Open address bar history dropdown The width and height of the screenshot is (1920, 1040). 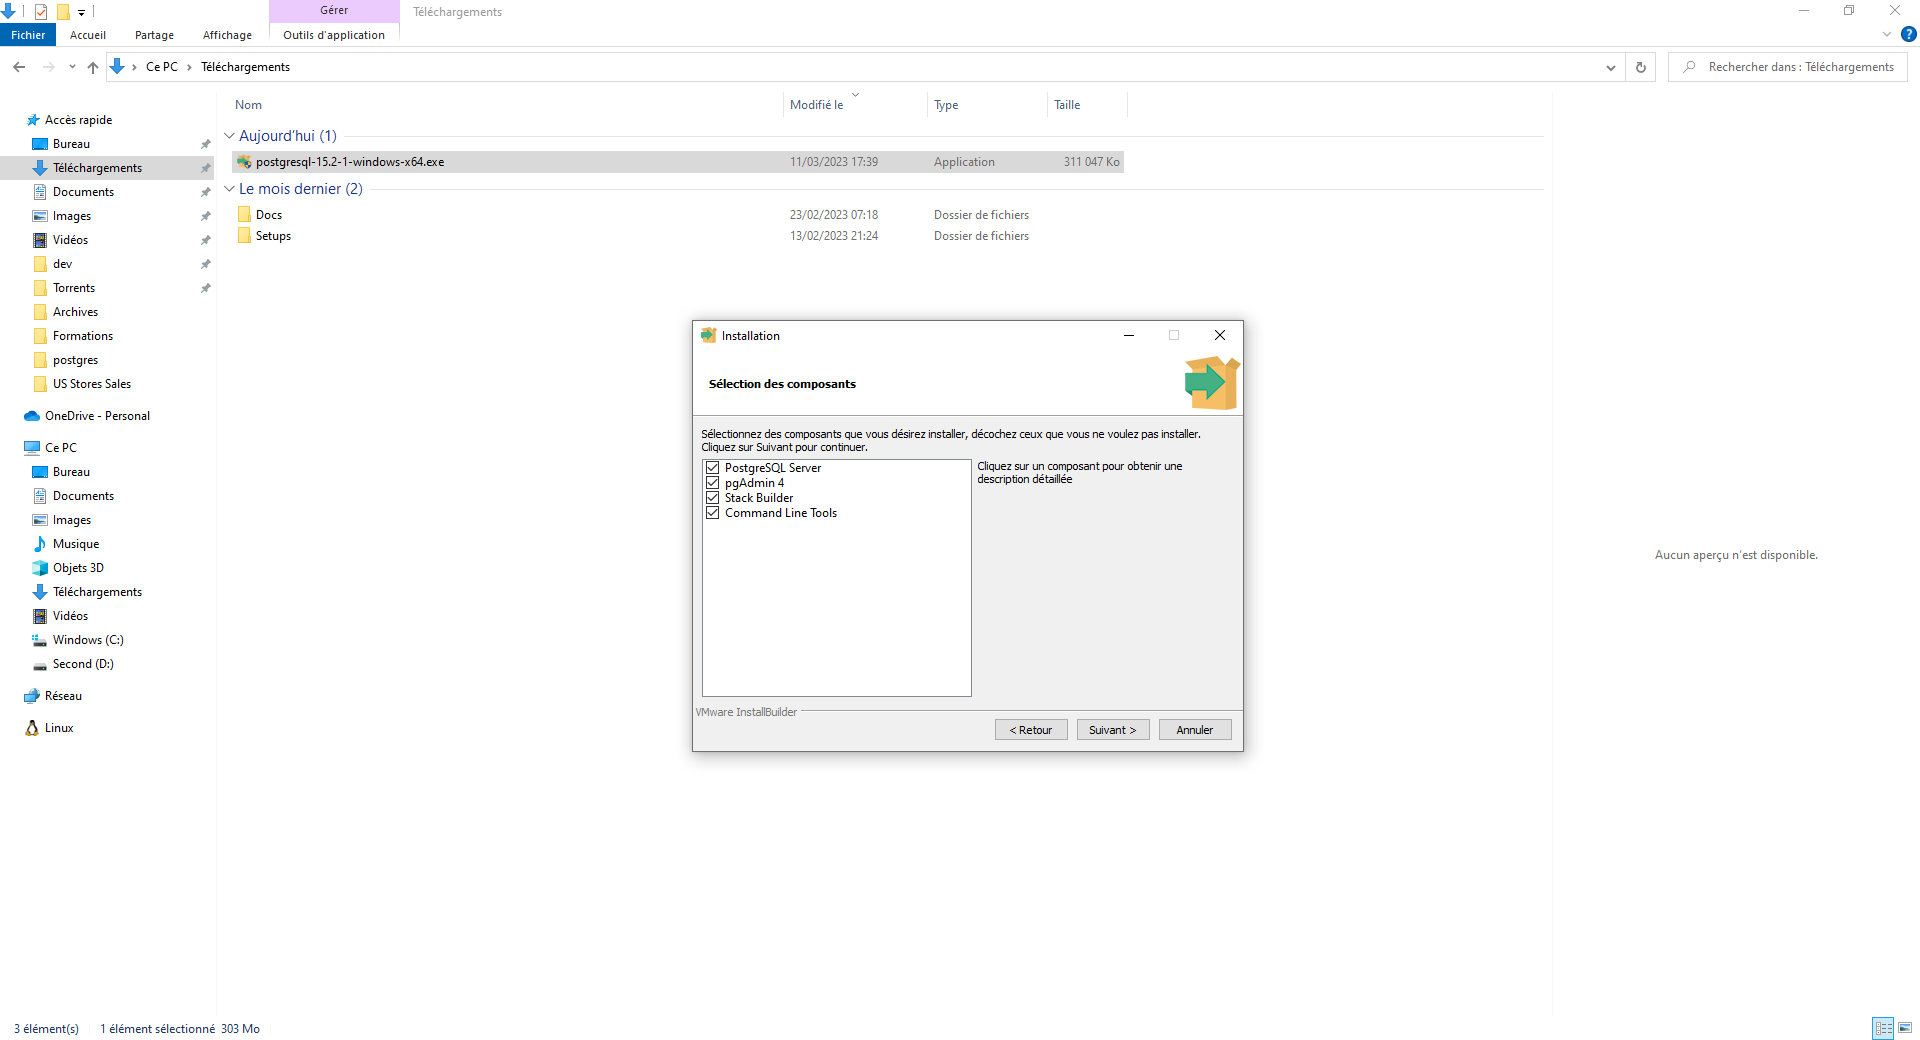1610,67
